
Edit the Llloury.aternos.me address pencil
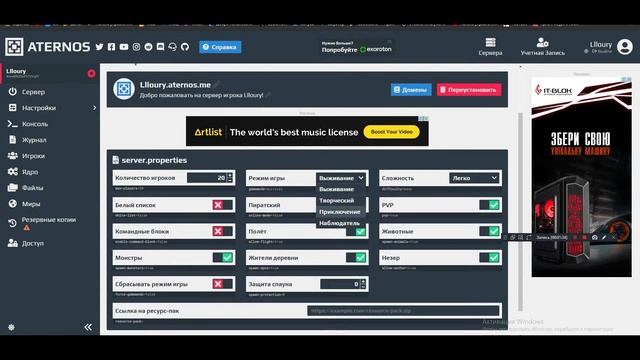[216, 84]
